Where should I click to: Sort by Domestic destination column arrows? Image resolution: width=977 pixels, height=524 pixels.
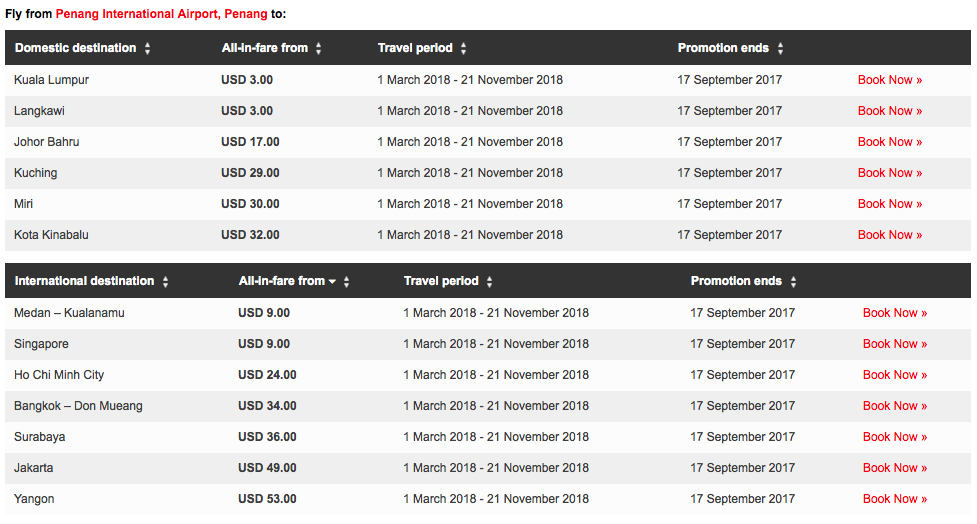pyautogui.click(x=148, y=48)
